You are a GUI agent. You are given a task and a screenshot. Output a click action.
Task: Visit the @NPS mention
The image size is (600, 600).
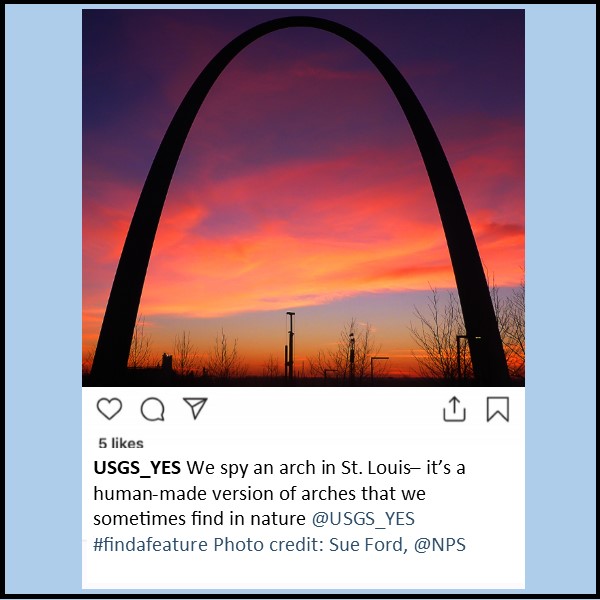[x=440, y=545]
